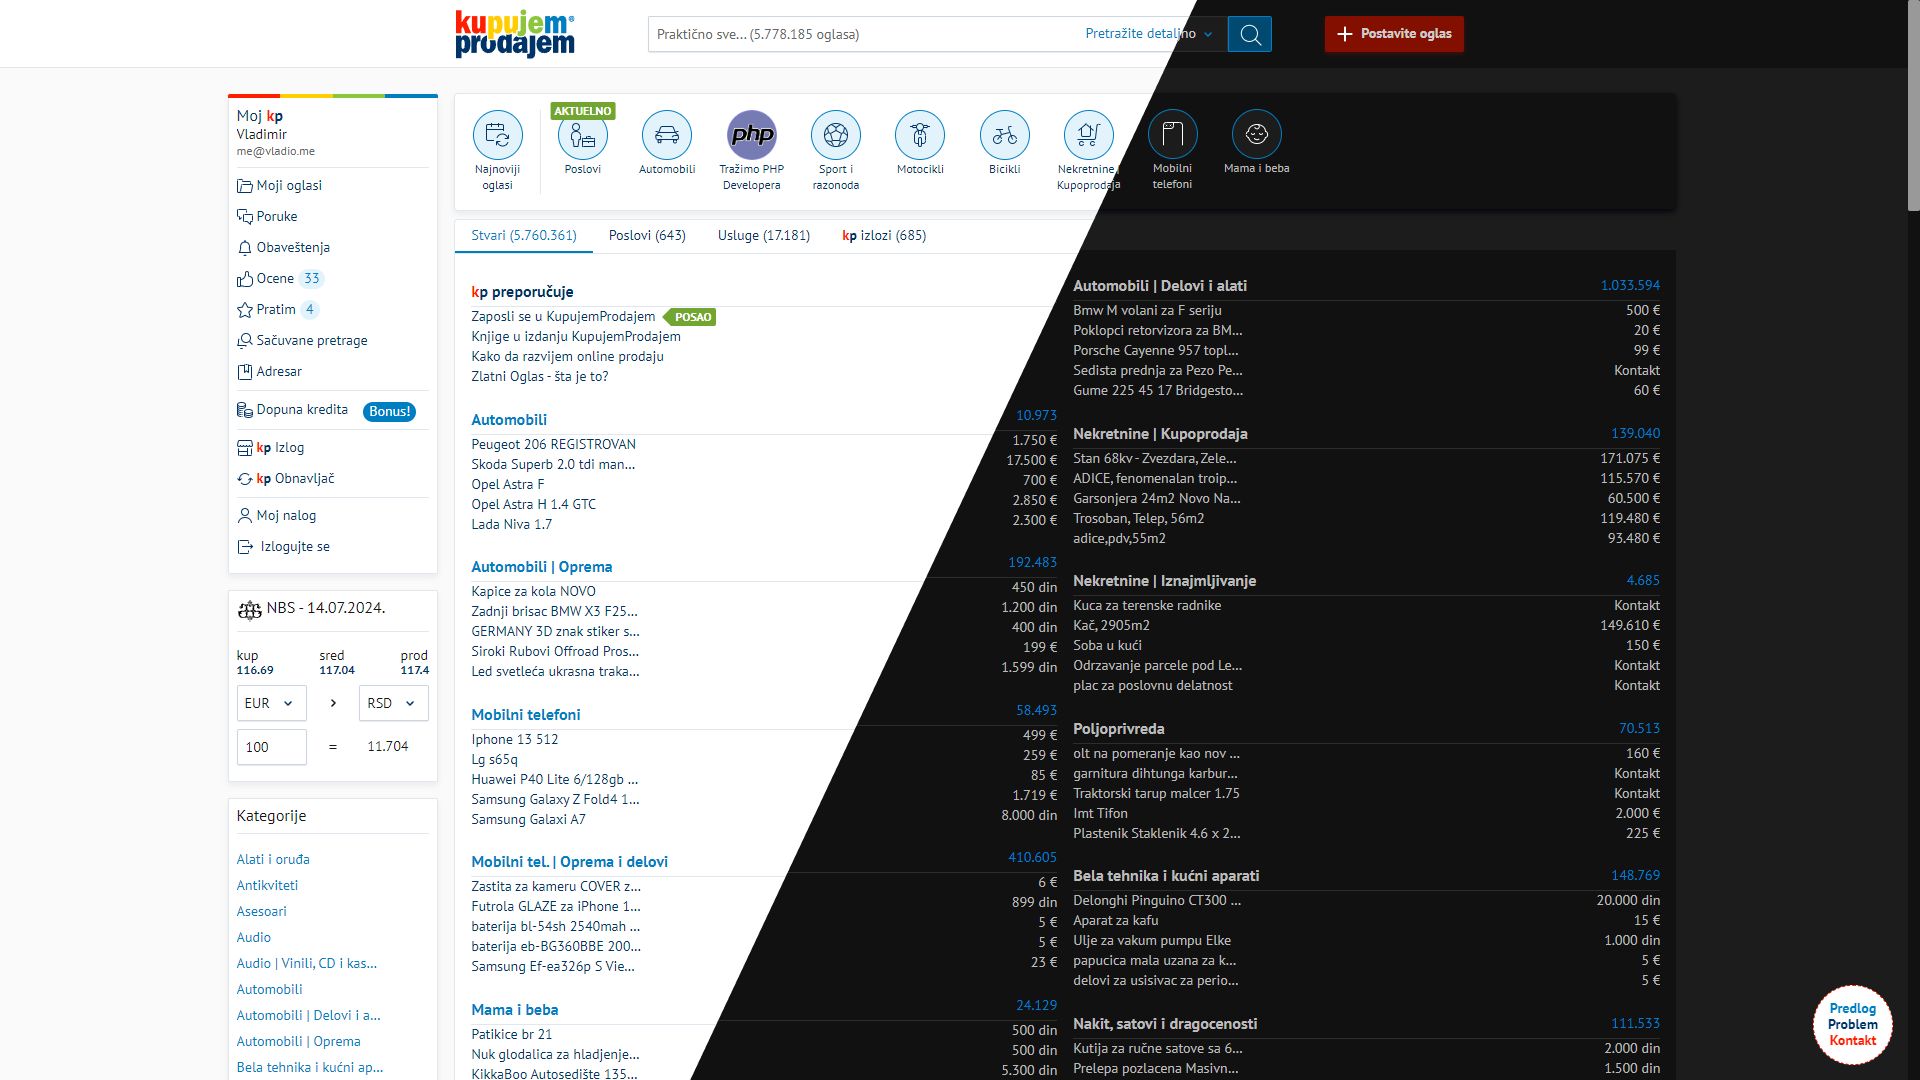Open Pratim followed items

(x=278, y=309)
